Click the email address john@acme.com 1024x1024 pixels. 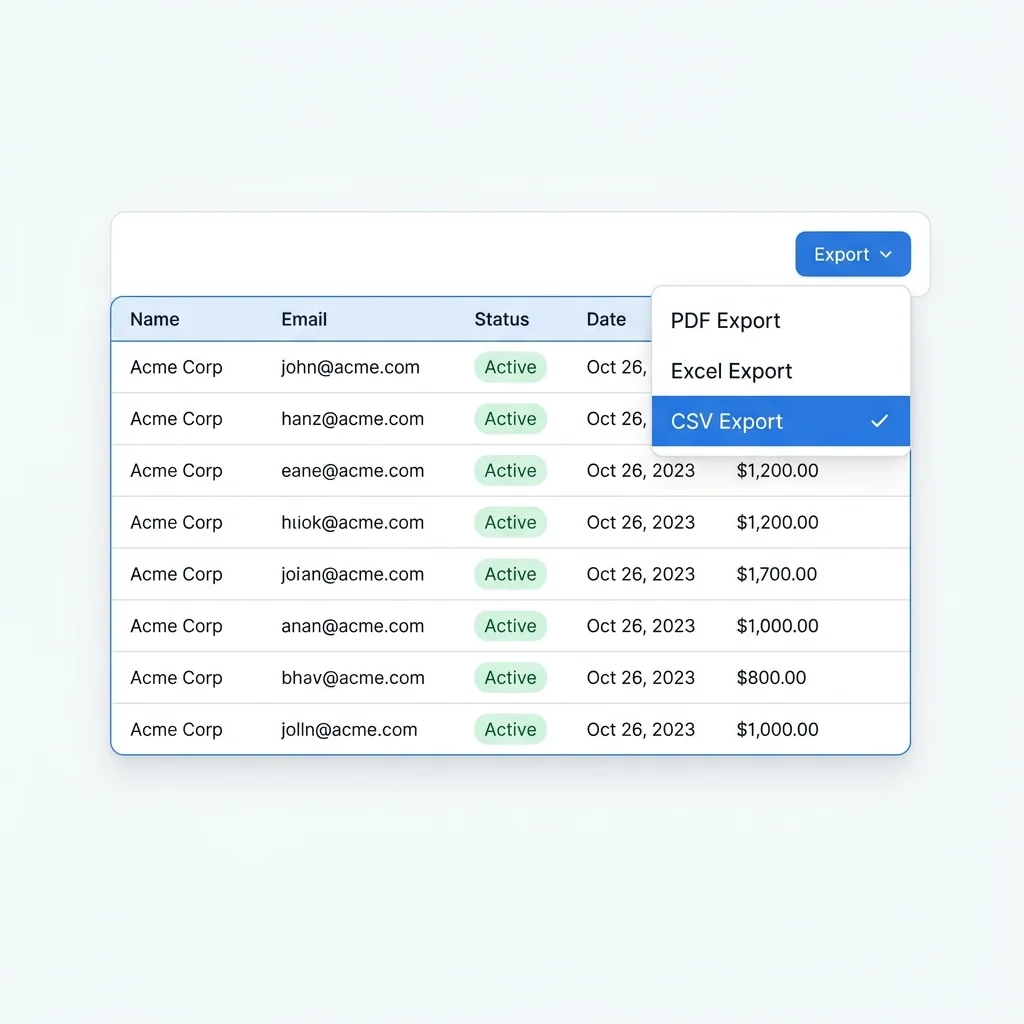(x=349, y=367)
